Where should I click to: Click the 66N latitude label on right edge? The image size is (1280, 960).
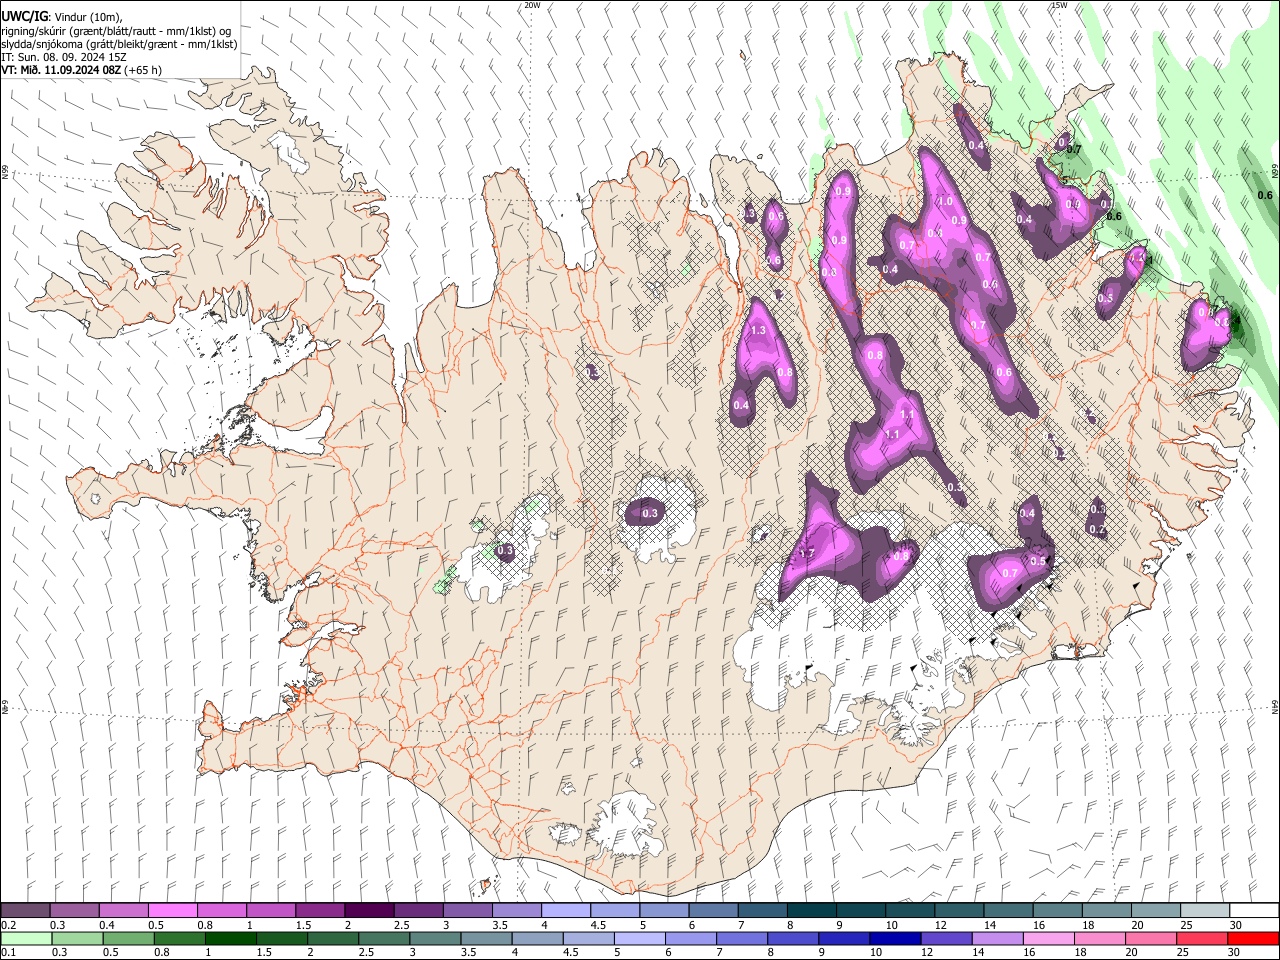1275,172
